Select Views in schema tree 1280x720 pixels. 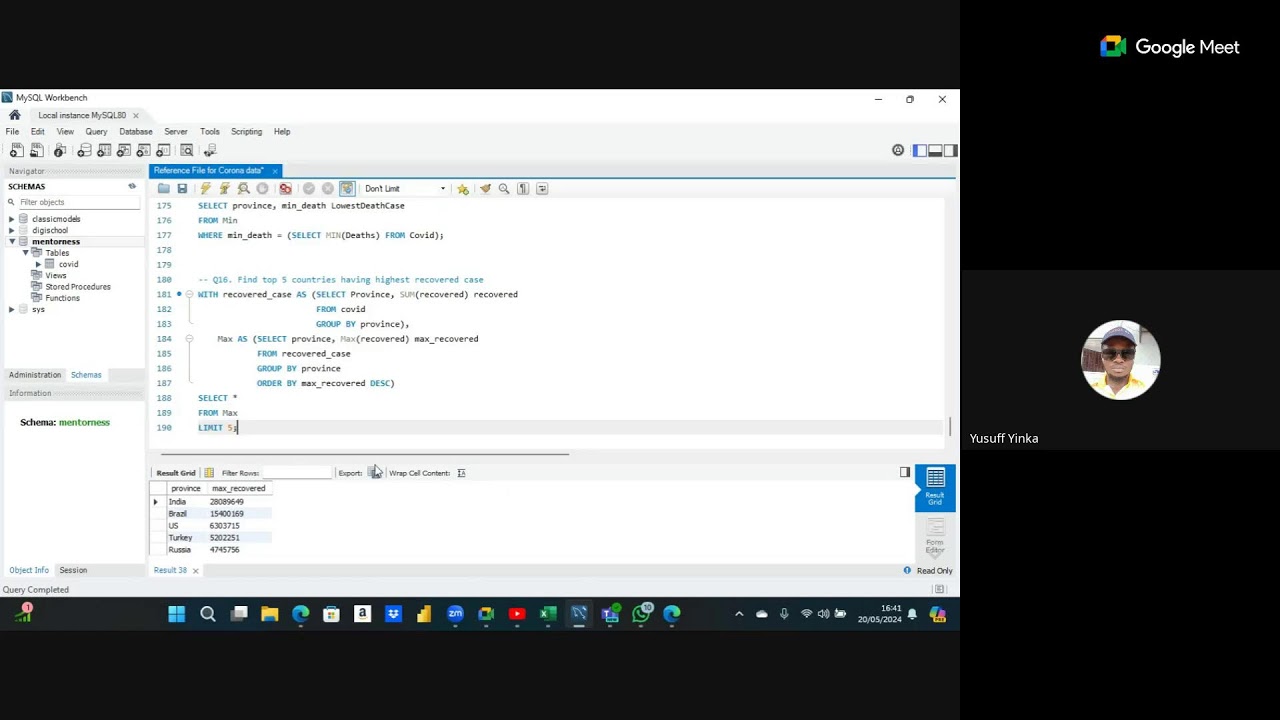(56, 275)
